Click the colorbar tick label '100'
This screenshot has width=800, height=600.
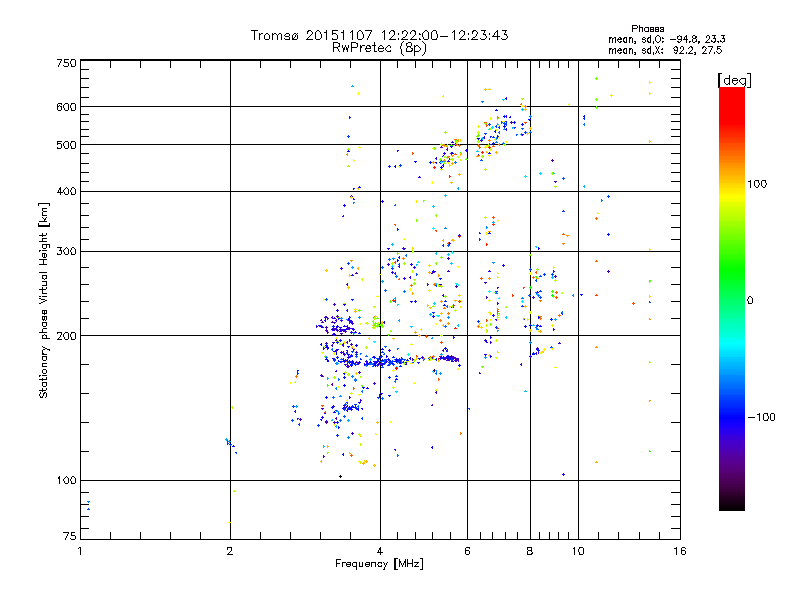[x=757, y=184]
